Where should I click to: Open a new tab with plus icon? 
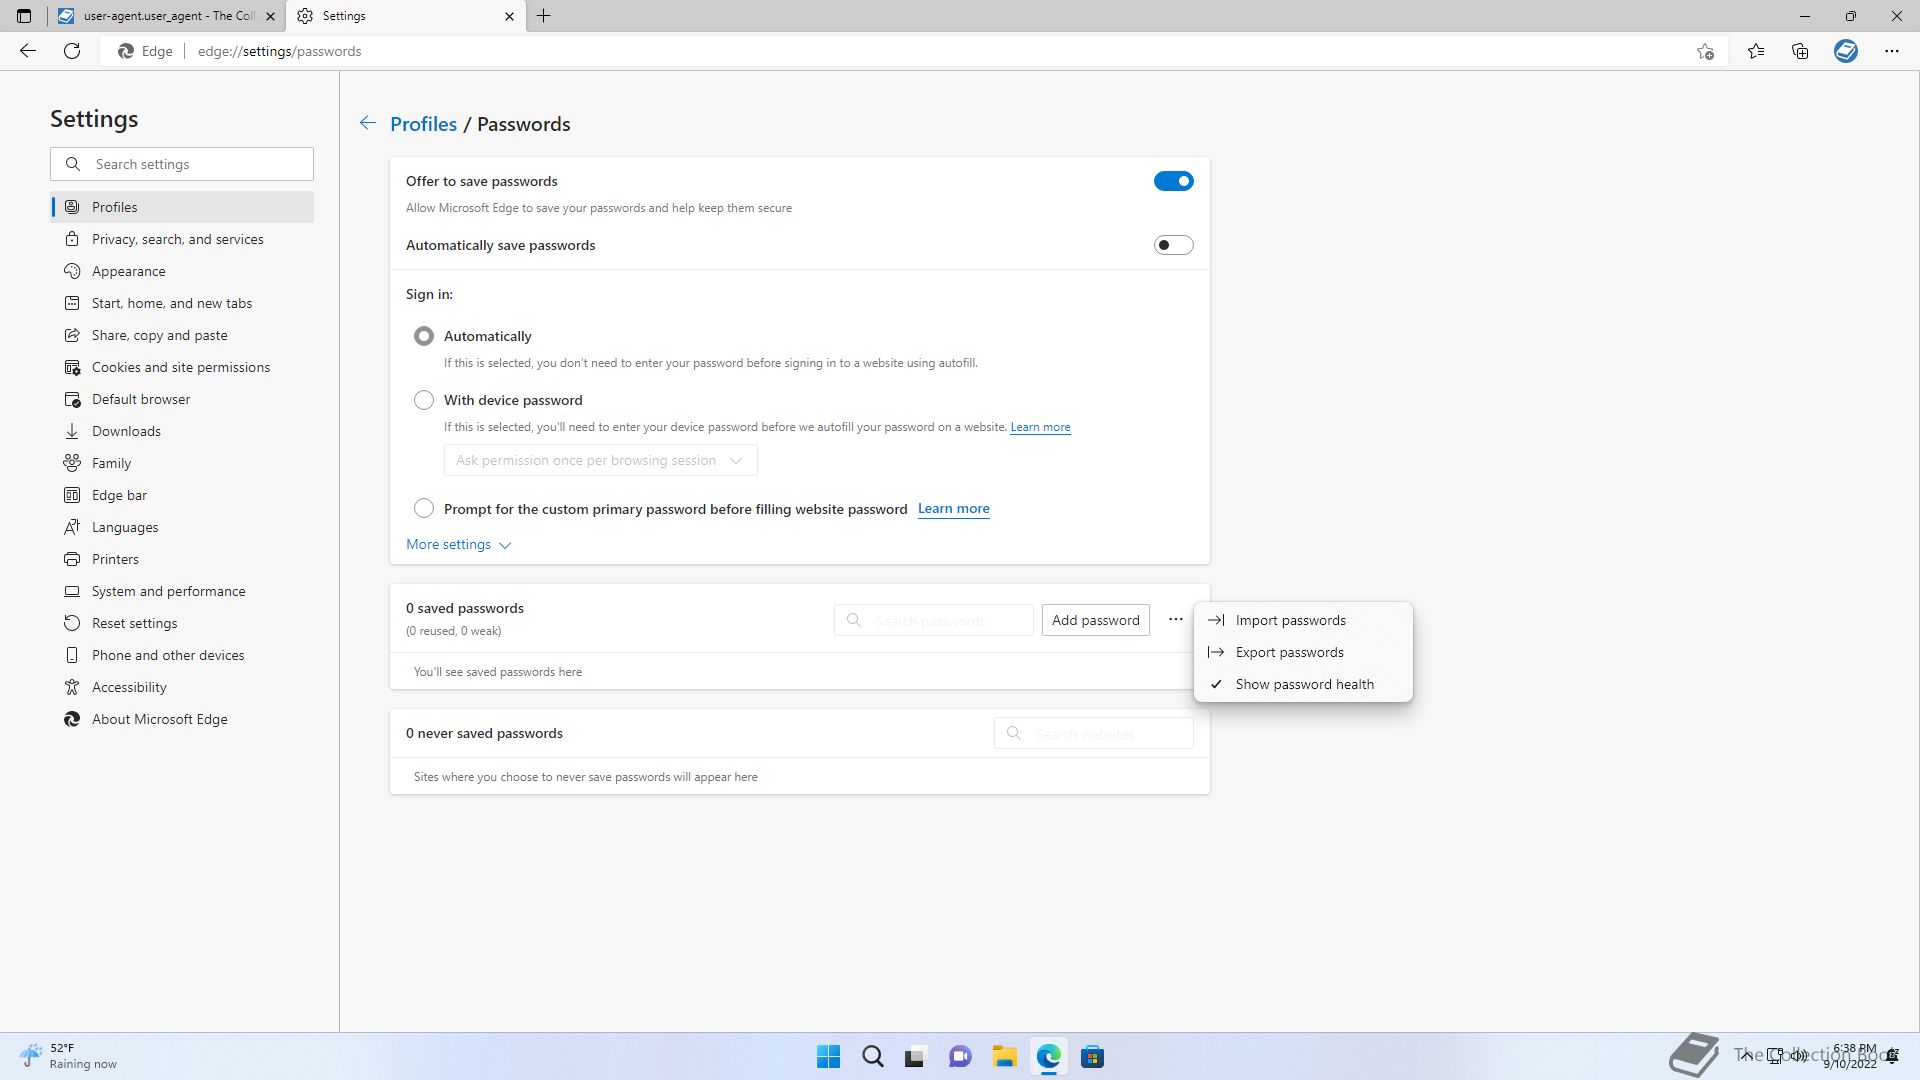(544, 16)
